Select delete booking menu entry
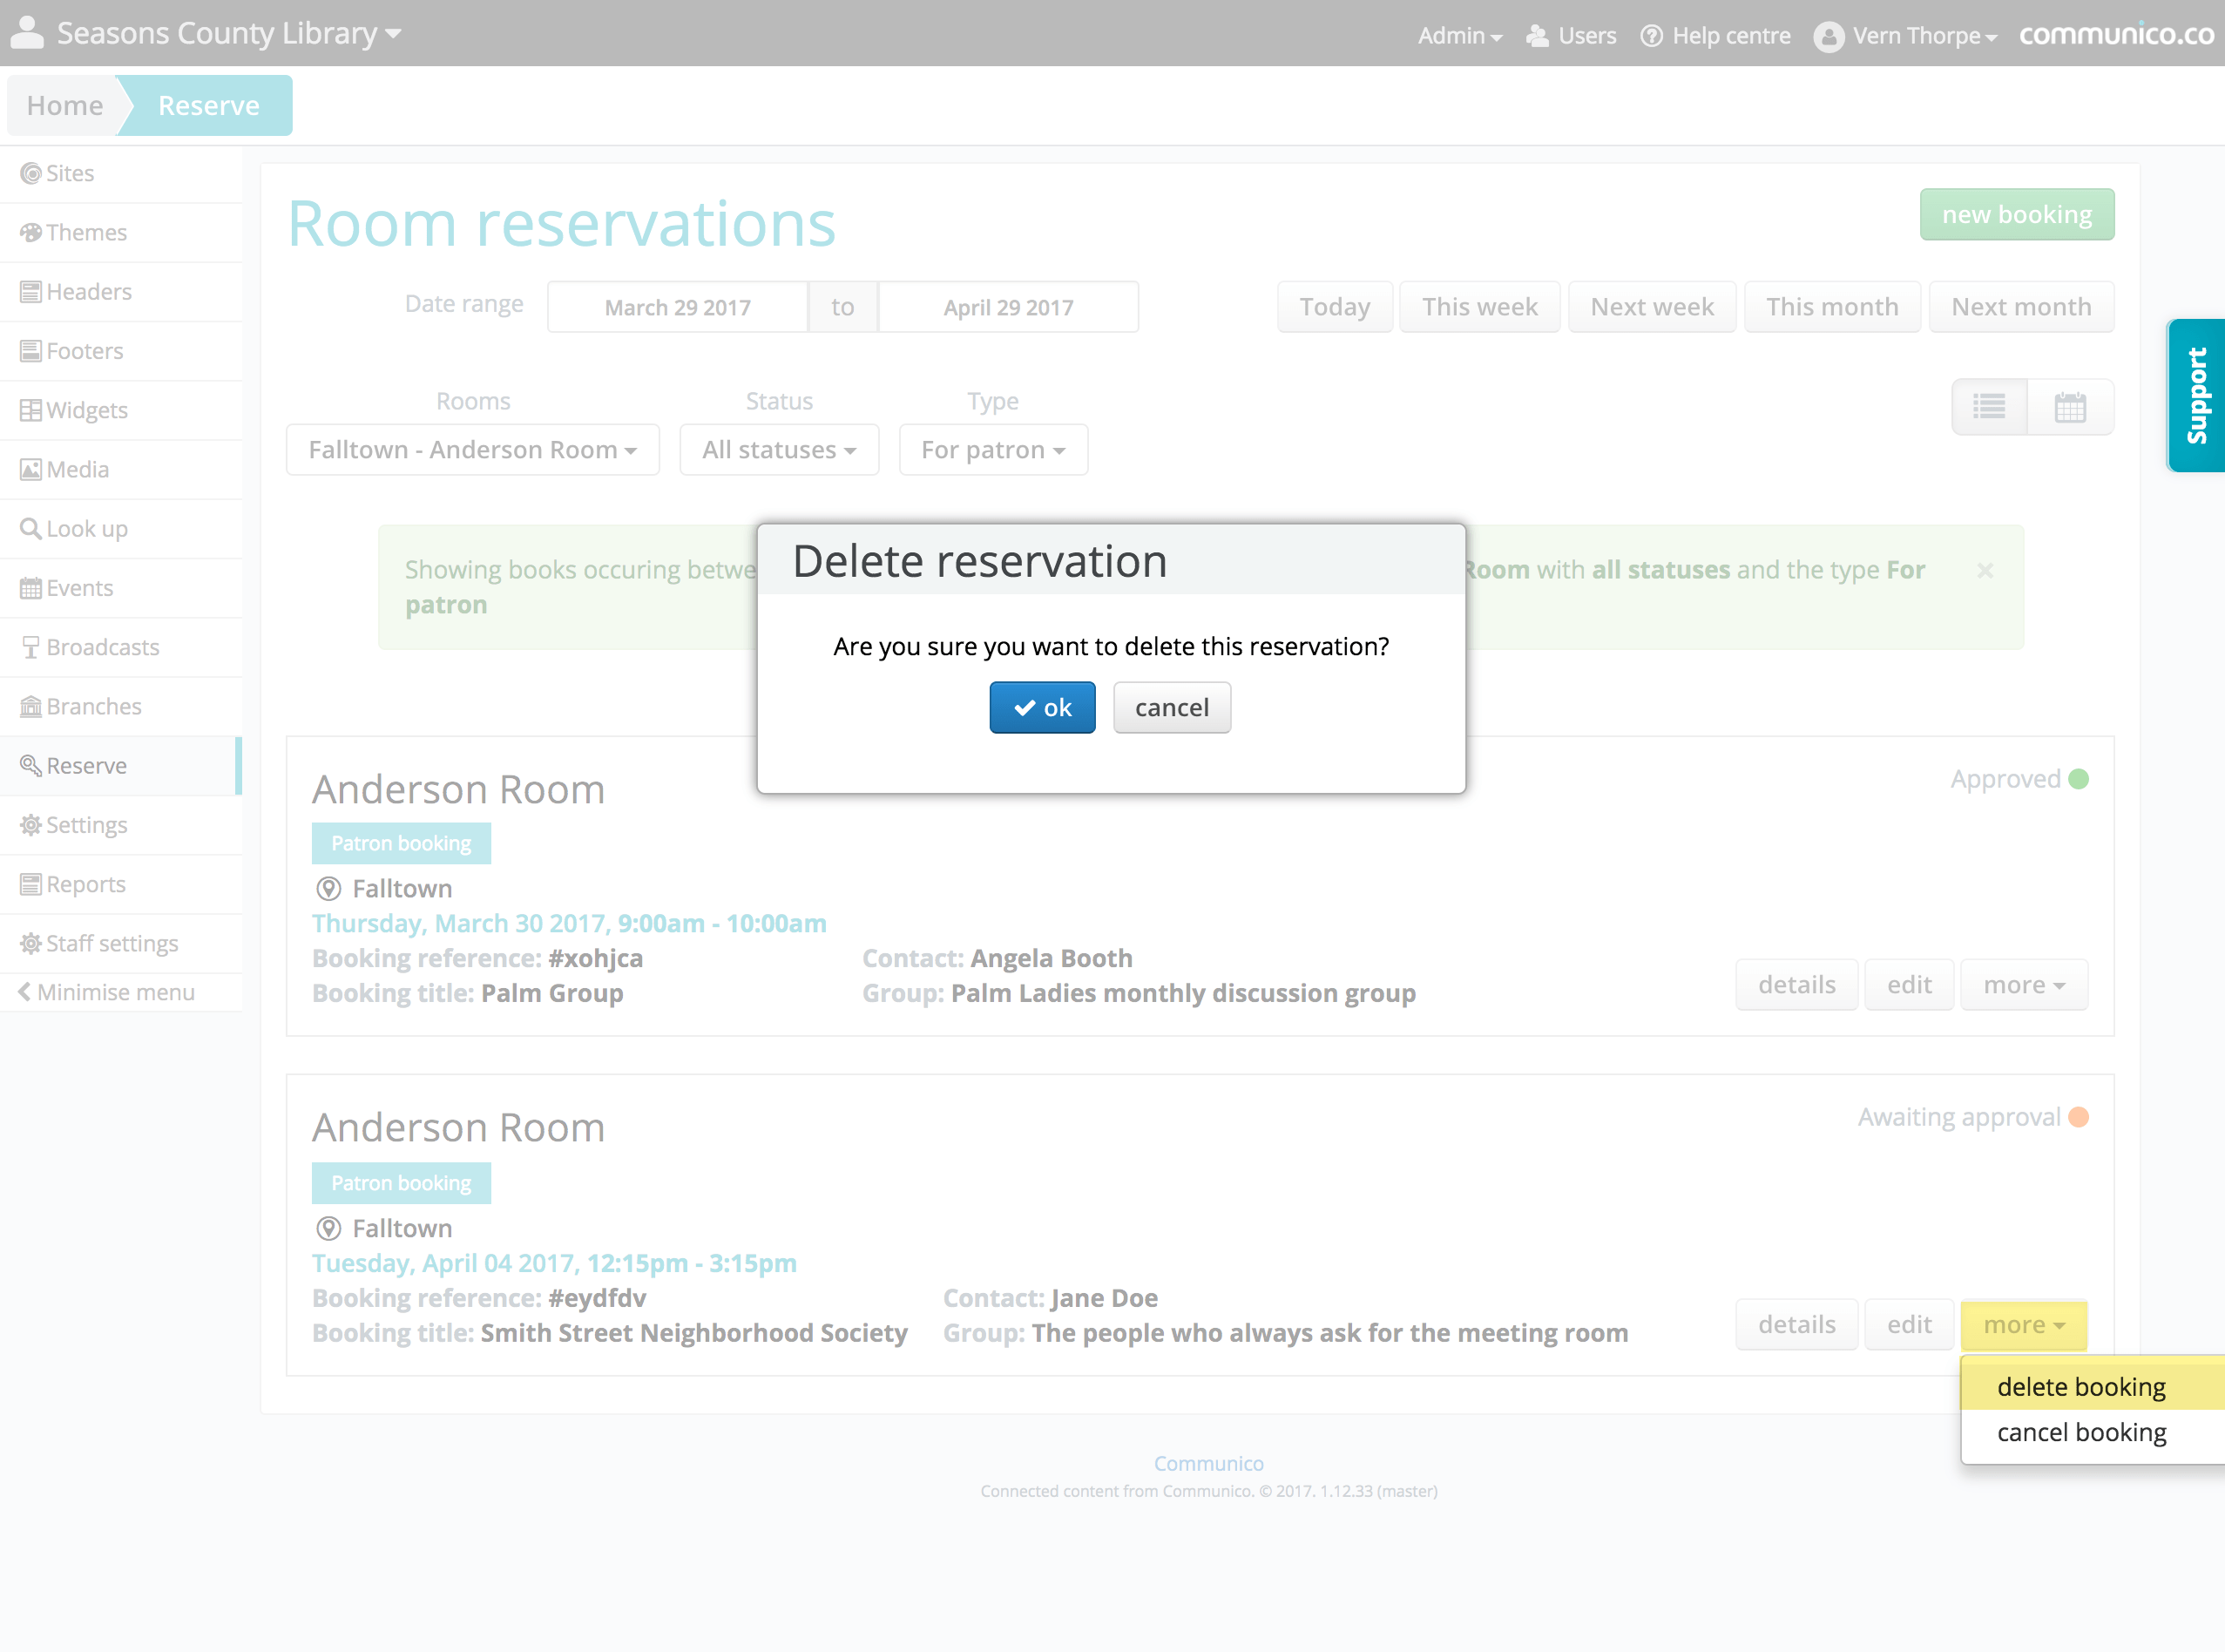Viewport: 2225px width, 1652px height. click(x=2081, y=1387)
